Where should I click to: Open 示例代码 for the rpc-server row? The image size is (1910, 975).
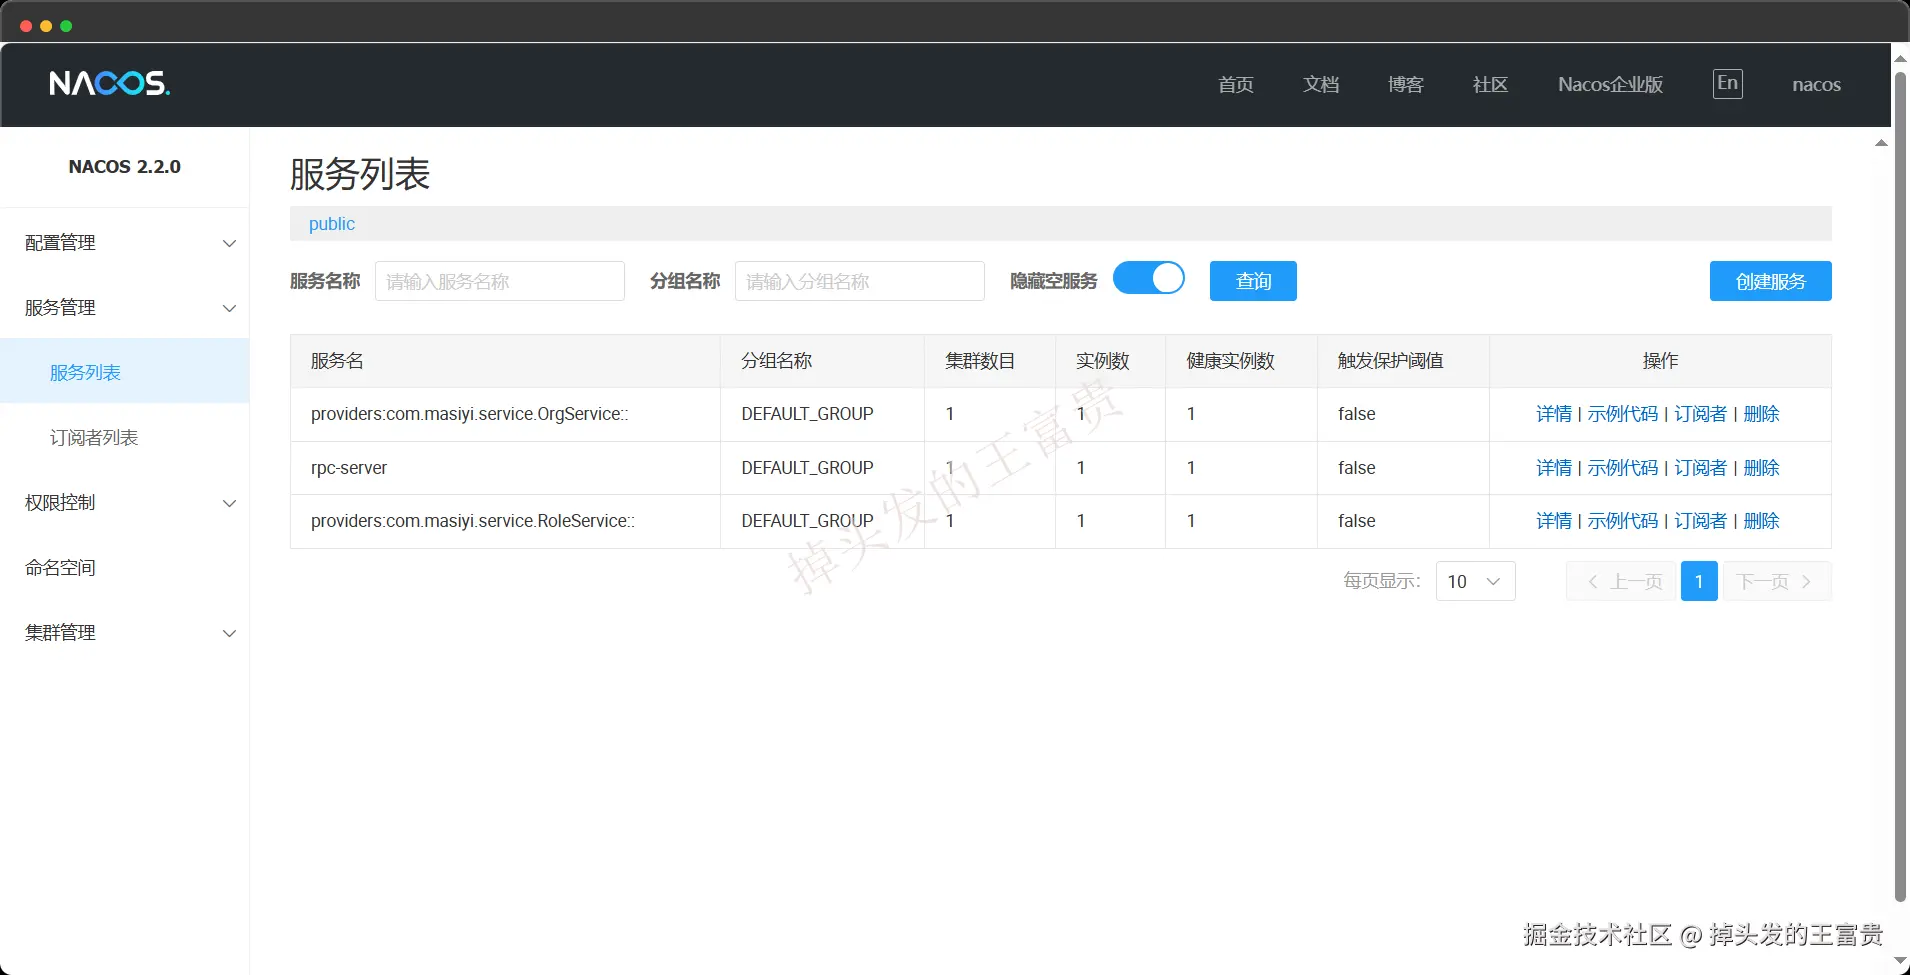pyautogui.click(x=1623, y=468)
